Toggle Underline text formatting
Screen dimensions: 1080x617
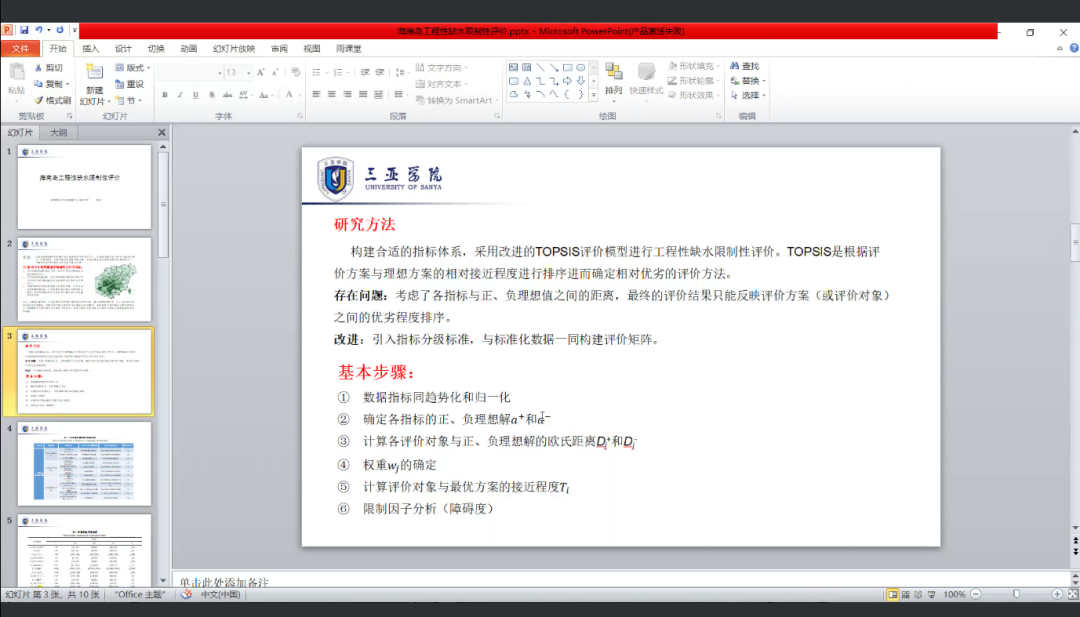pyautogui.click(x=195, y=95)
